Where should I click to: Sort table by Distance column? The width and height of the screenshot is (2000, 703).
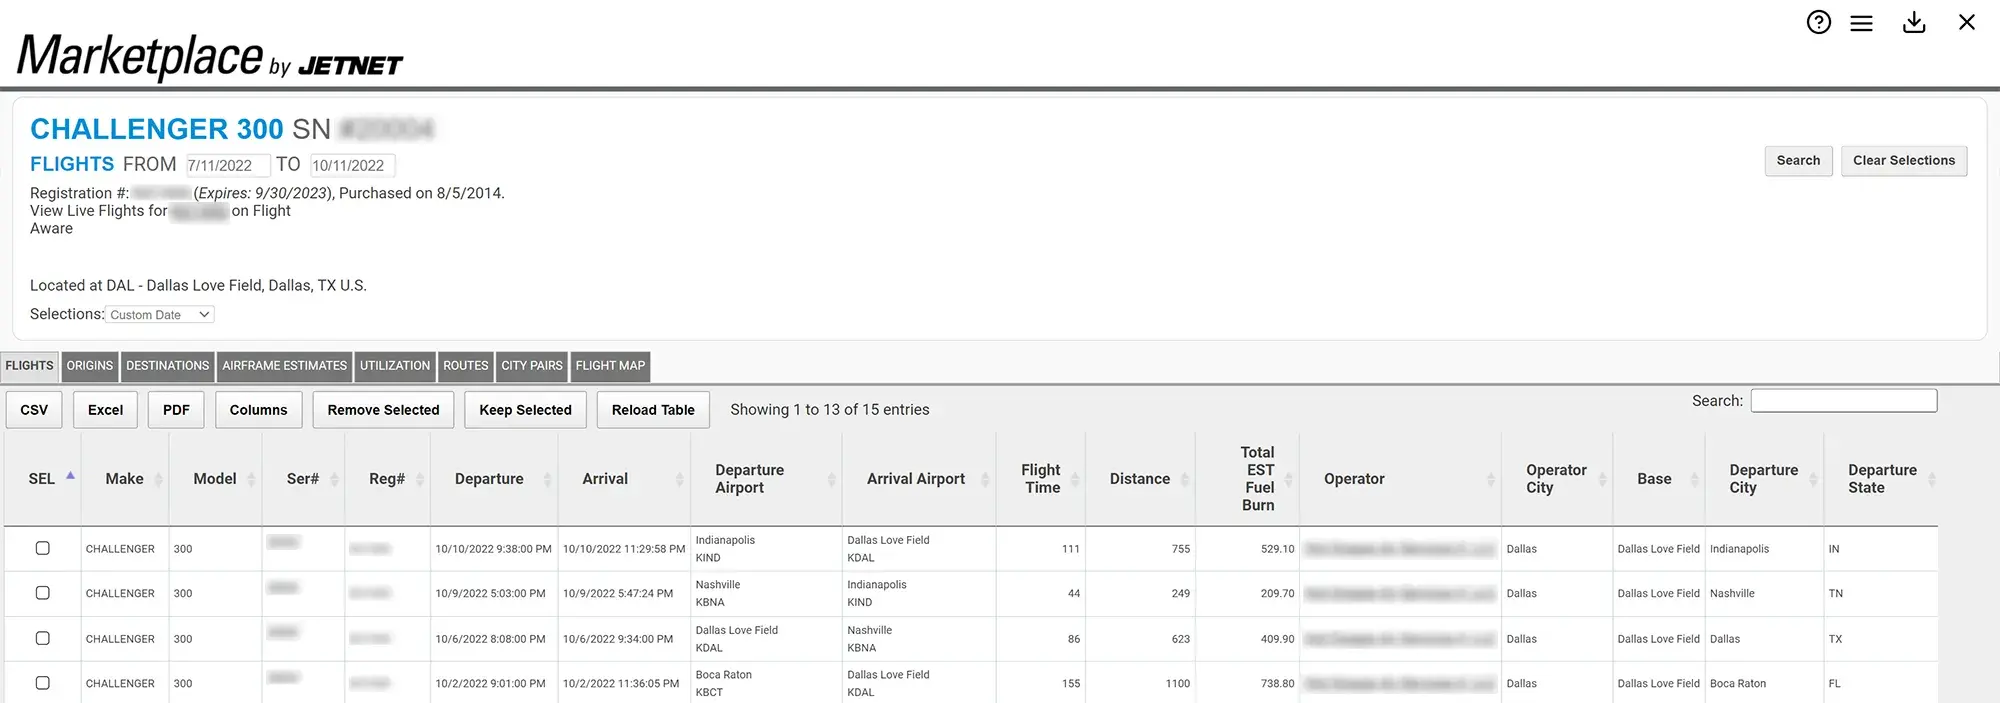tap(1140, 479)
